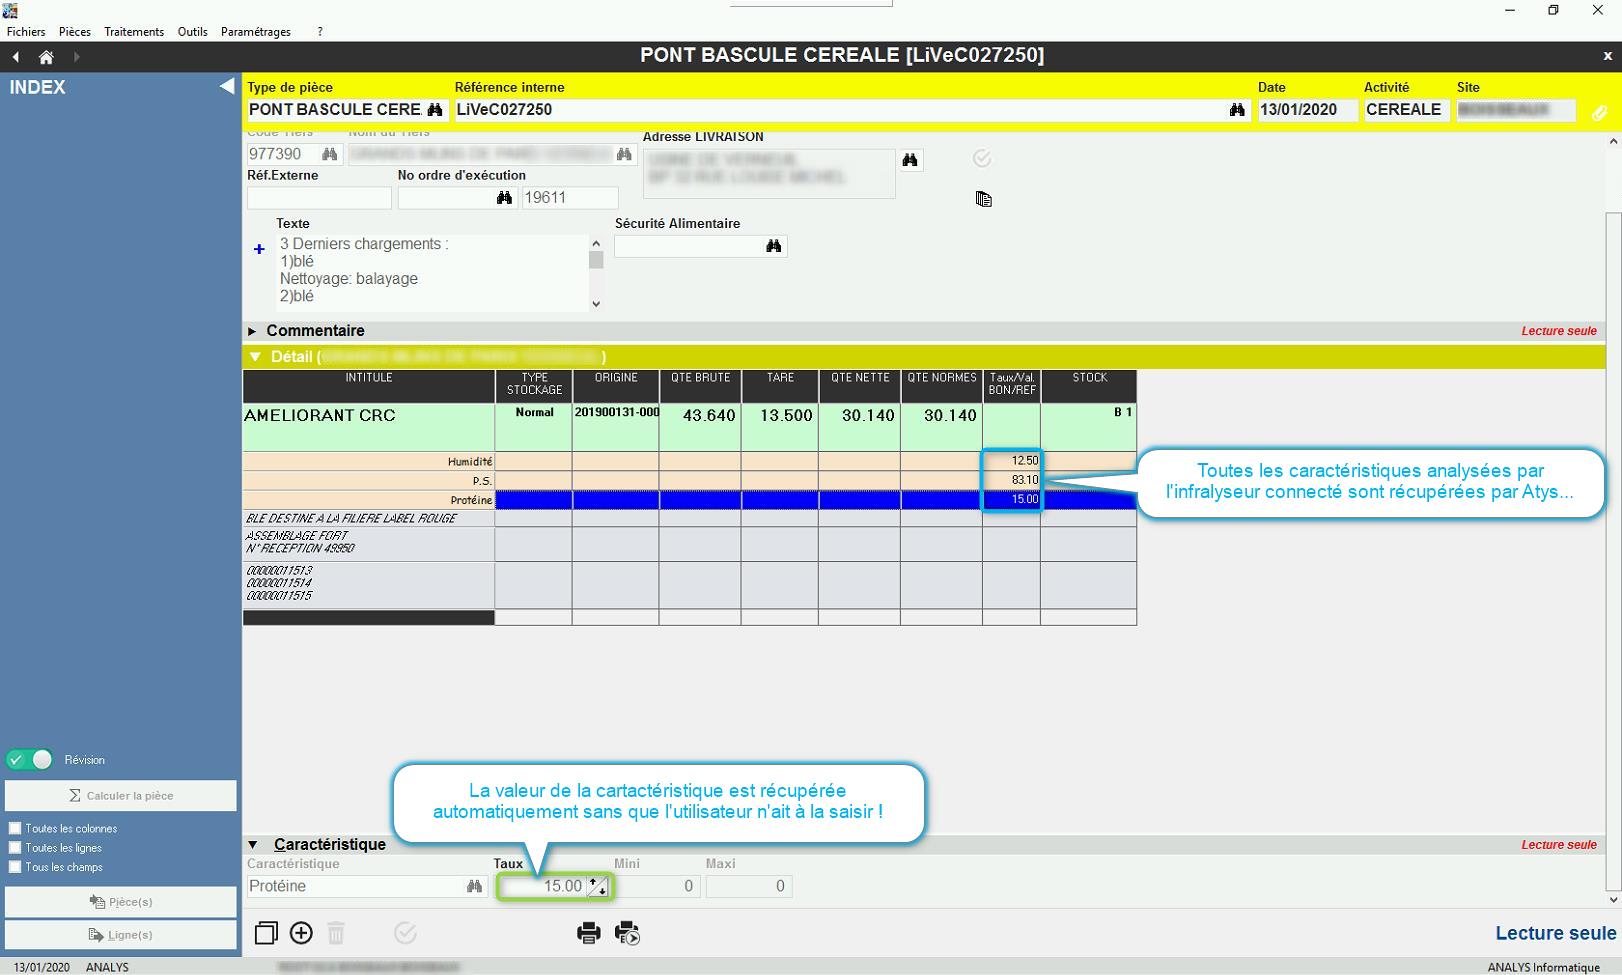Collapse the INDEX side panel arrow
This screenshot has width=1622, height=975.
coord(227,87)
